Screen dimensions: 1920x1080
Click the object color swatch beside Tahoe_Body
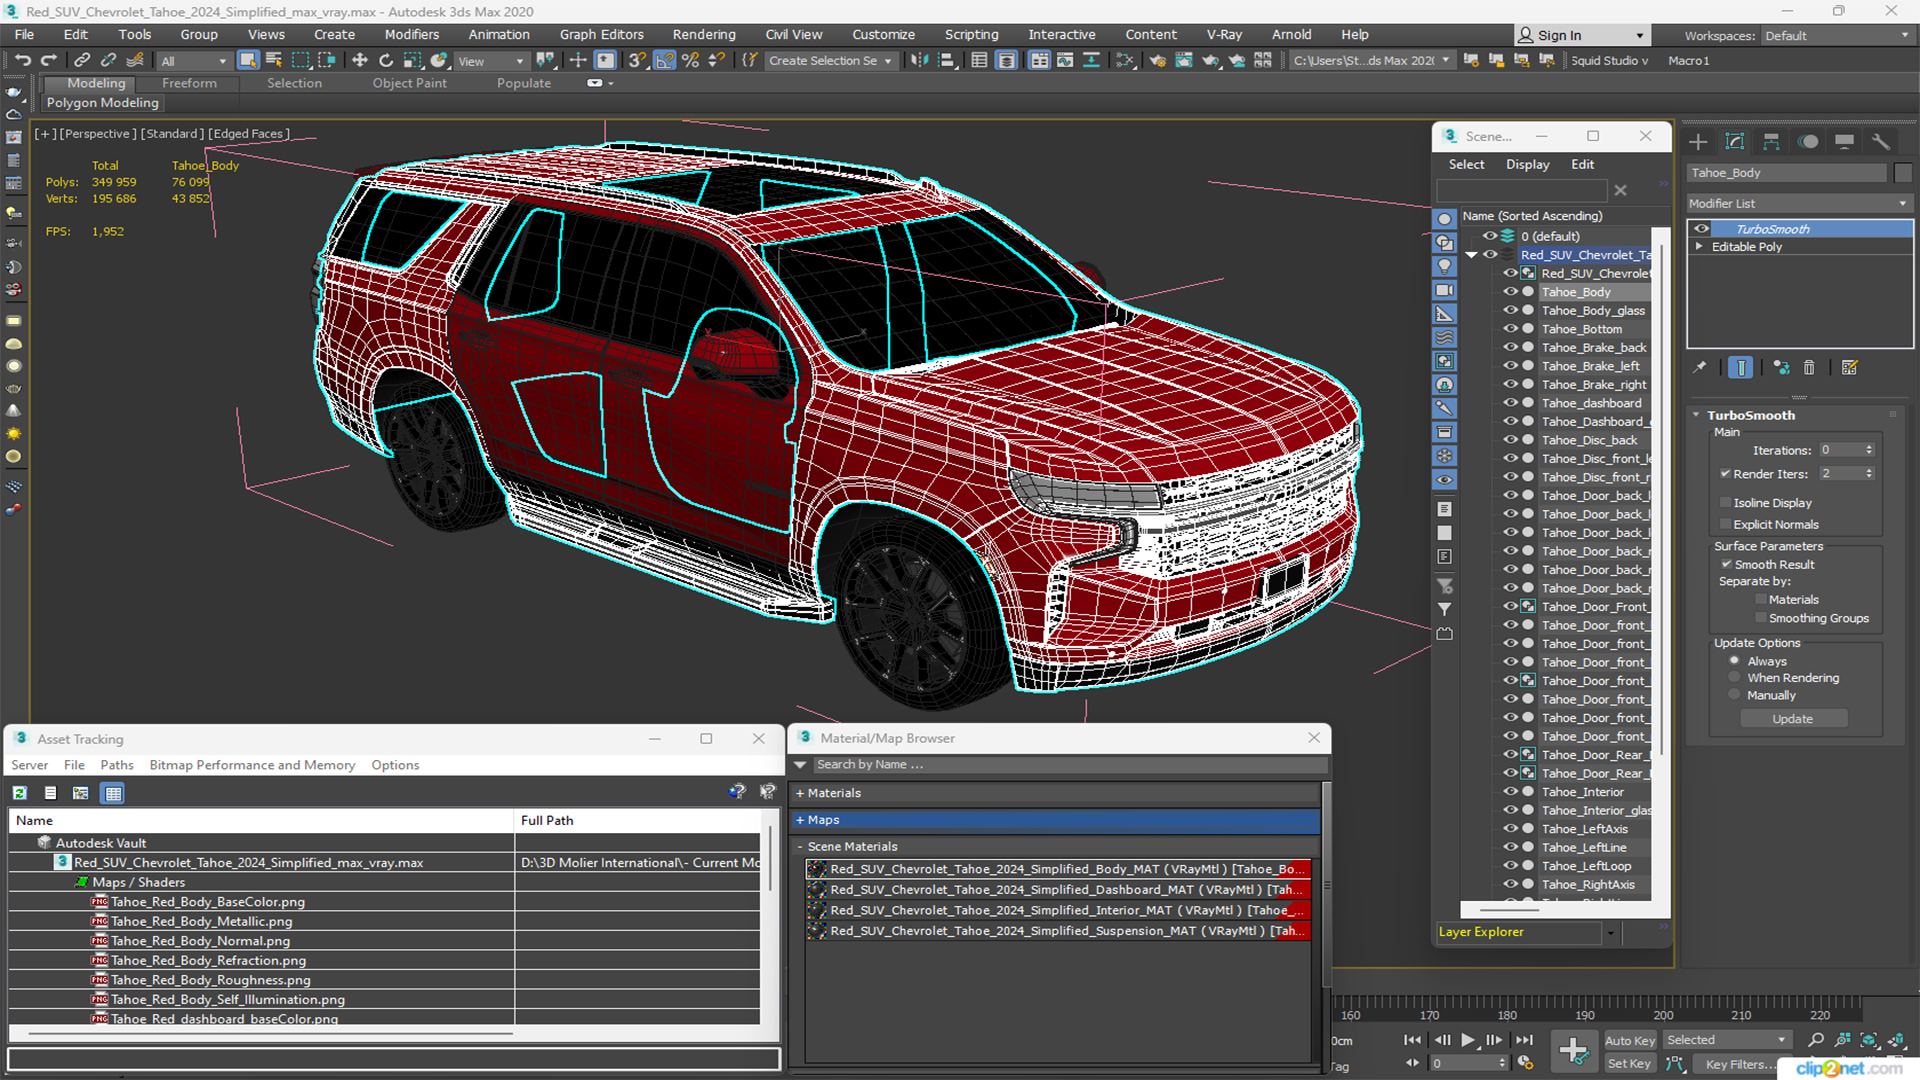(1903, 173)
